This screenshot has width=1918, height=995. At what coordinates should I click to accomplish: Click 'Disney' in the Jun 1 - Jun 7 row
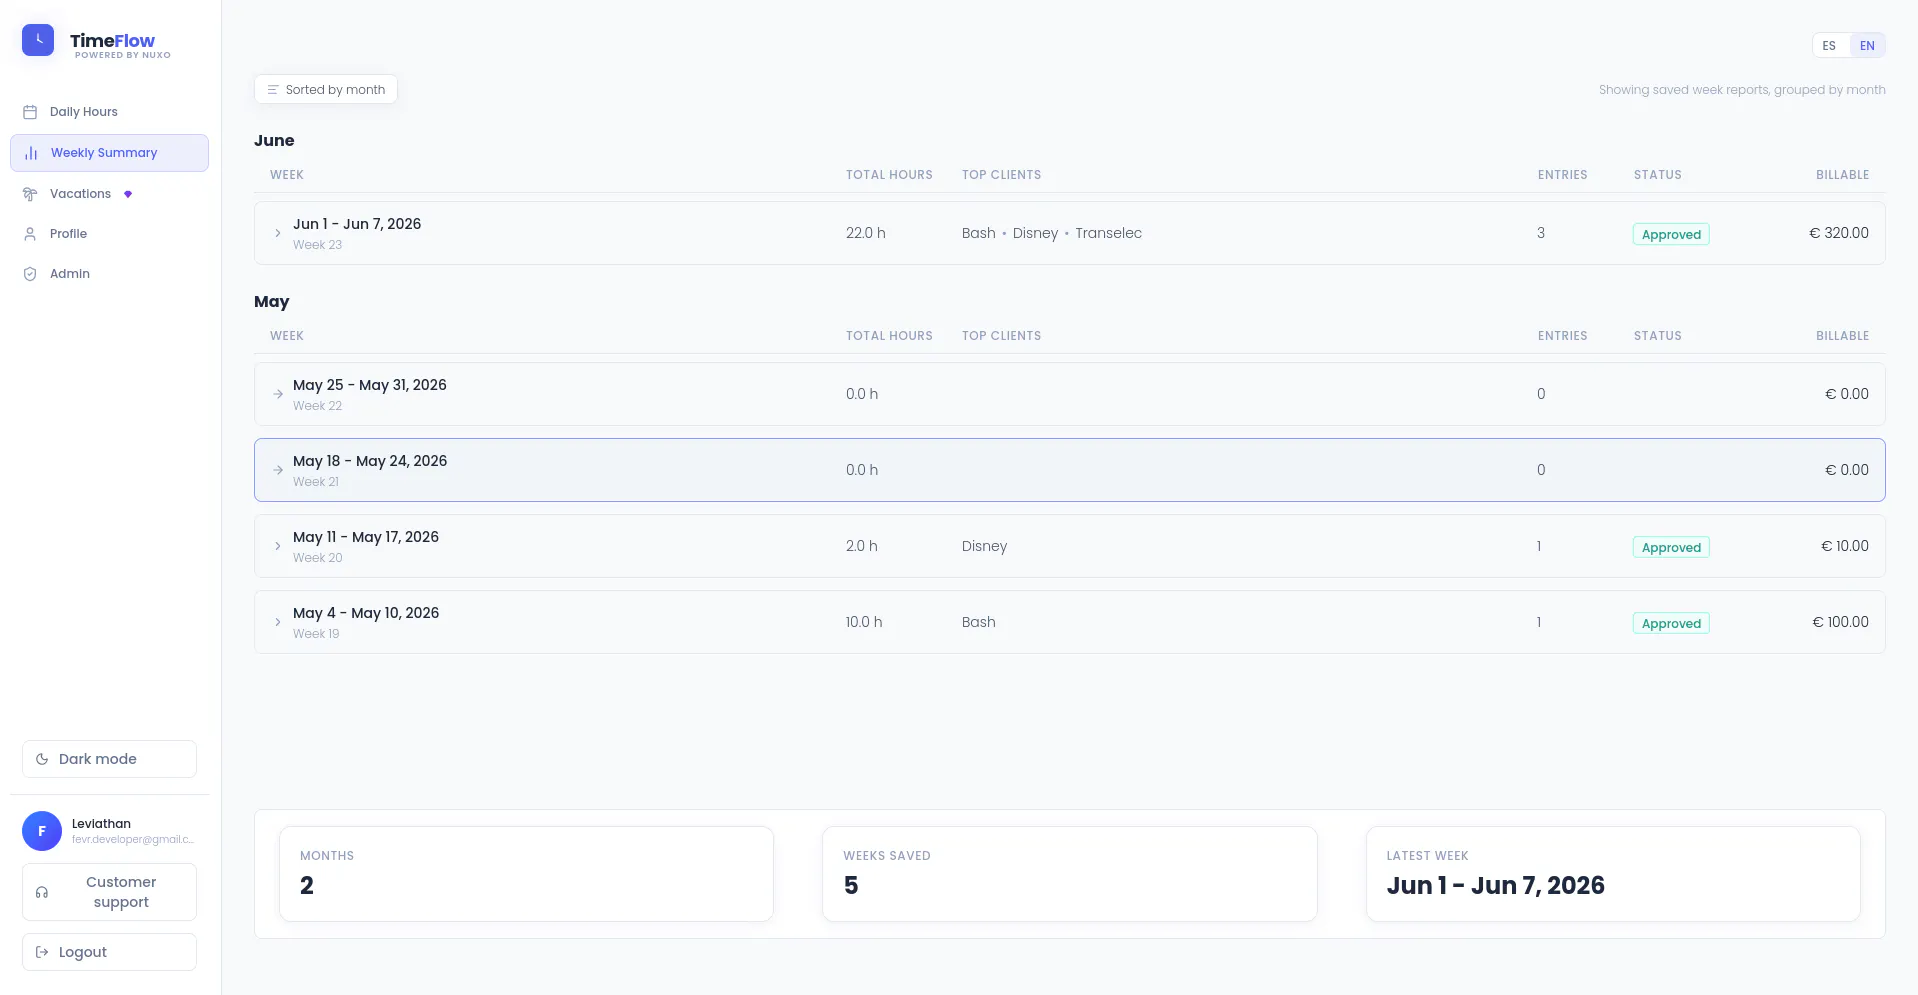coord(1035,233)
